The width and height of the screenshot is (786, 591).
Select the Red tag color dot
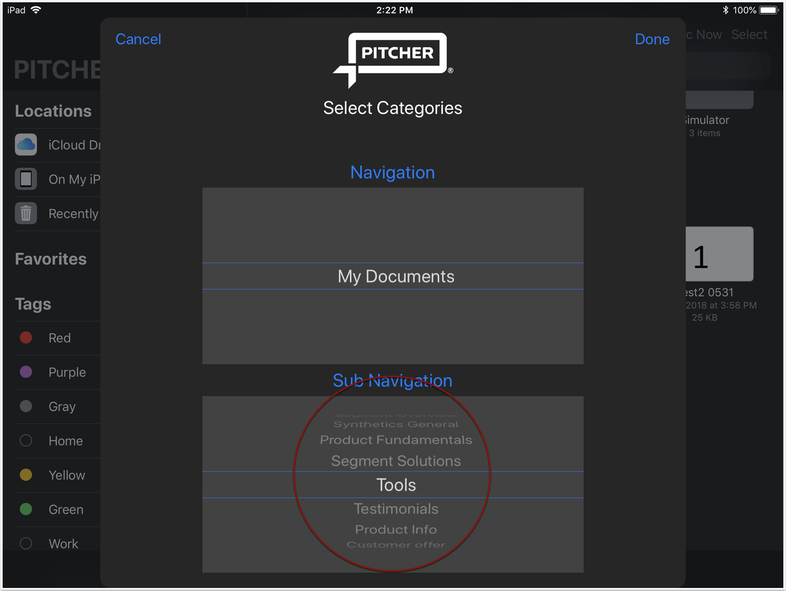coord(26,338)
